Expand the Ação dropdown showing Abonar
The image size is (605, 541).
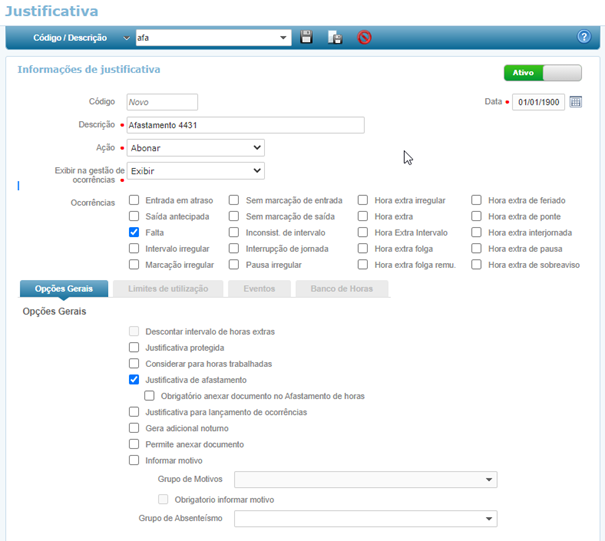[x=195, y=148]
